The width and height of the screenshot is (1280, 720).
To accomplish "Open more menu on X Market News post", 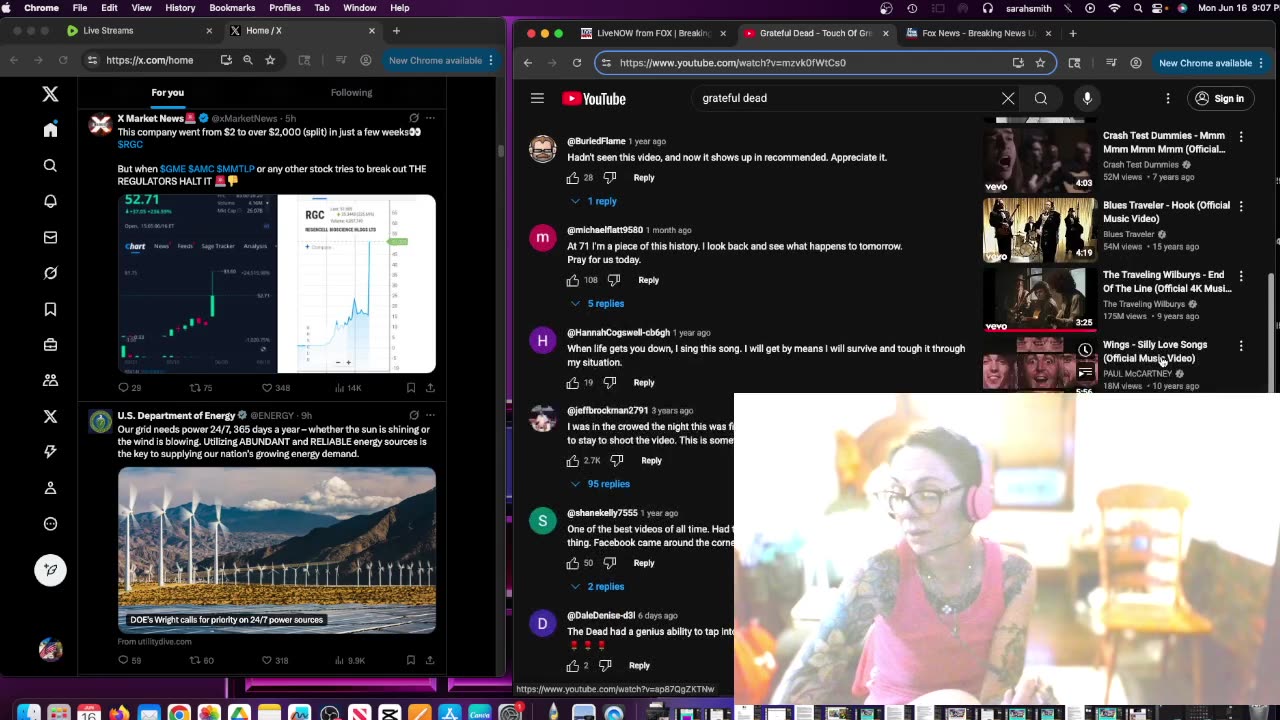I will [430, 118].
